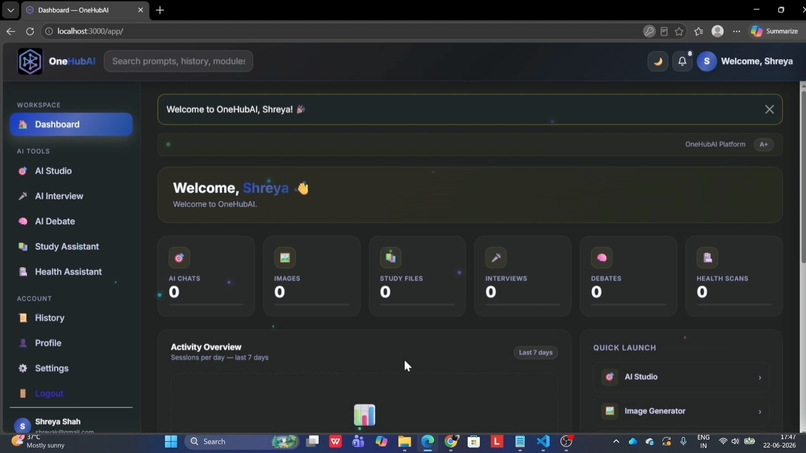Click the Last 7 days filter
Image resolution: width=806 pixels, height=453 pixels.
535,352
